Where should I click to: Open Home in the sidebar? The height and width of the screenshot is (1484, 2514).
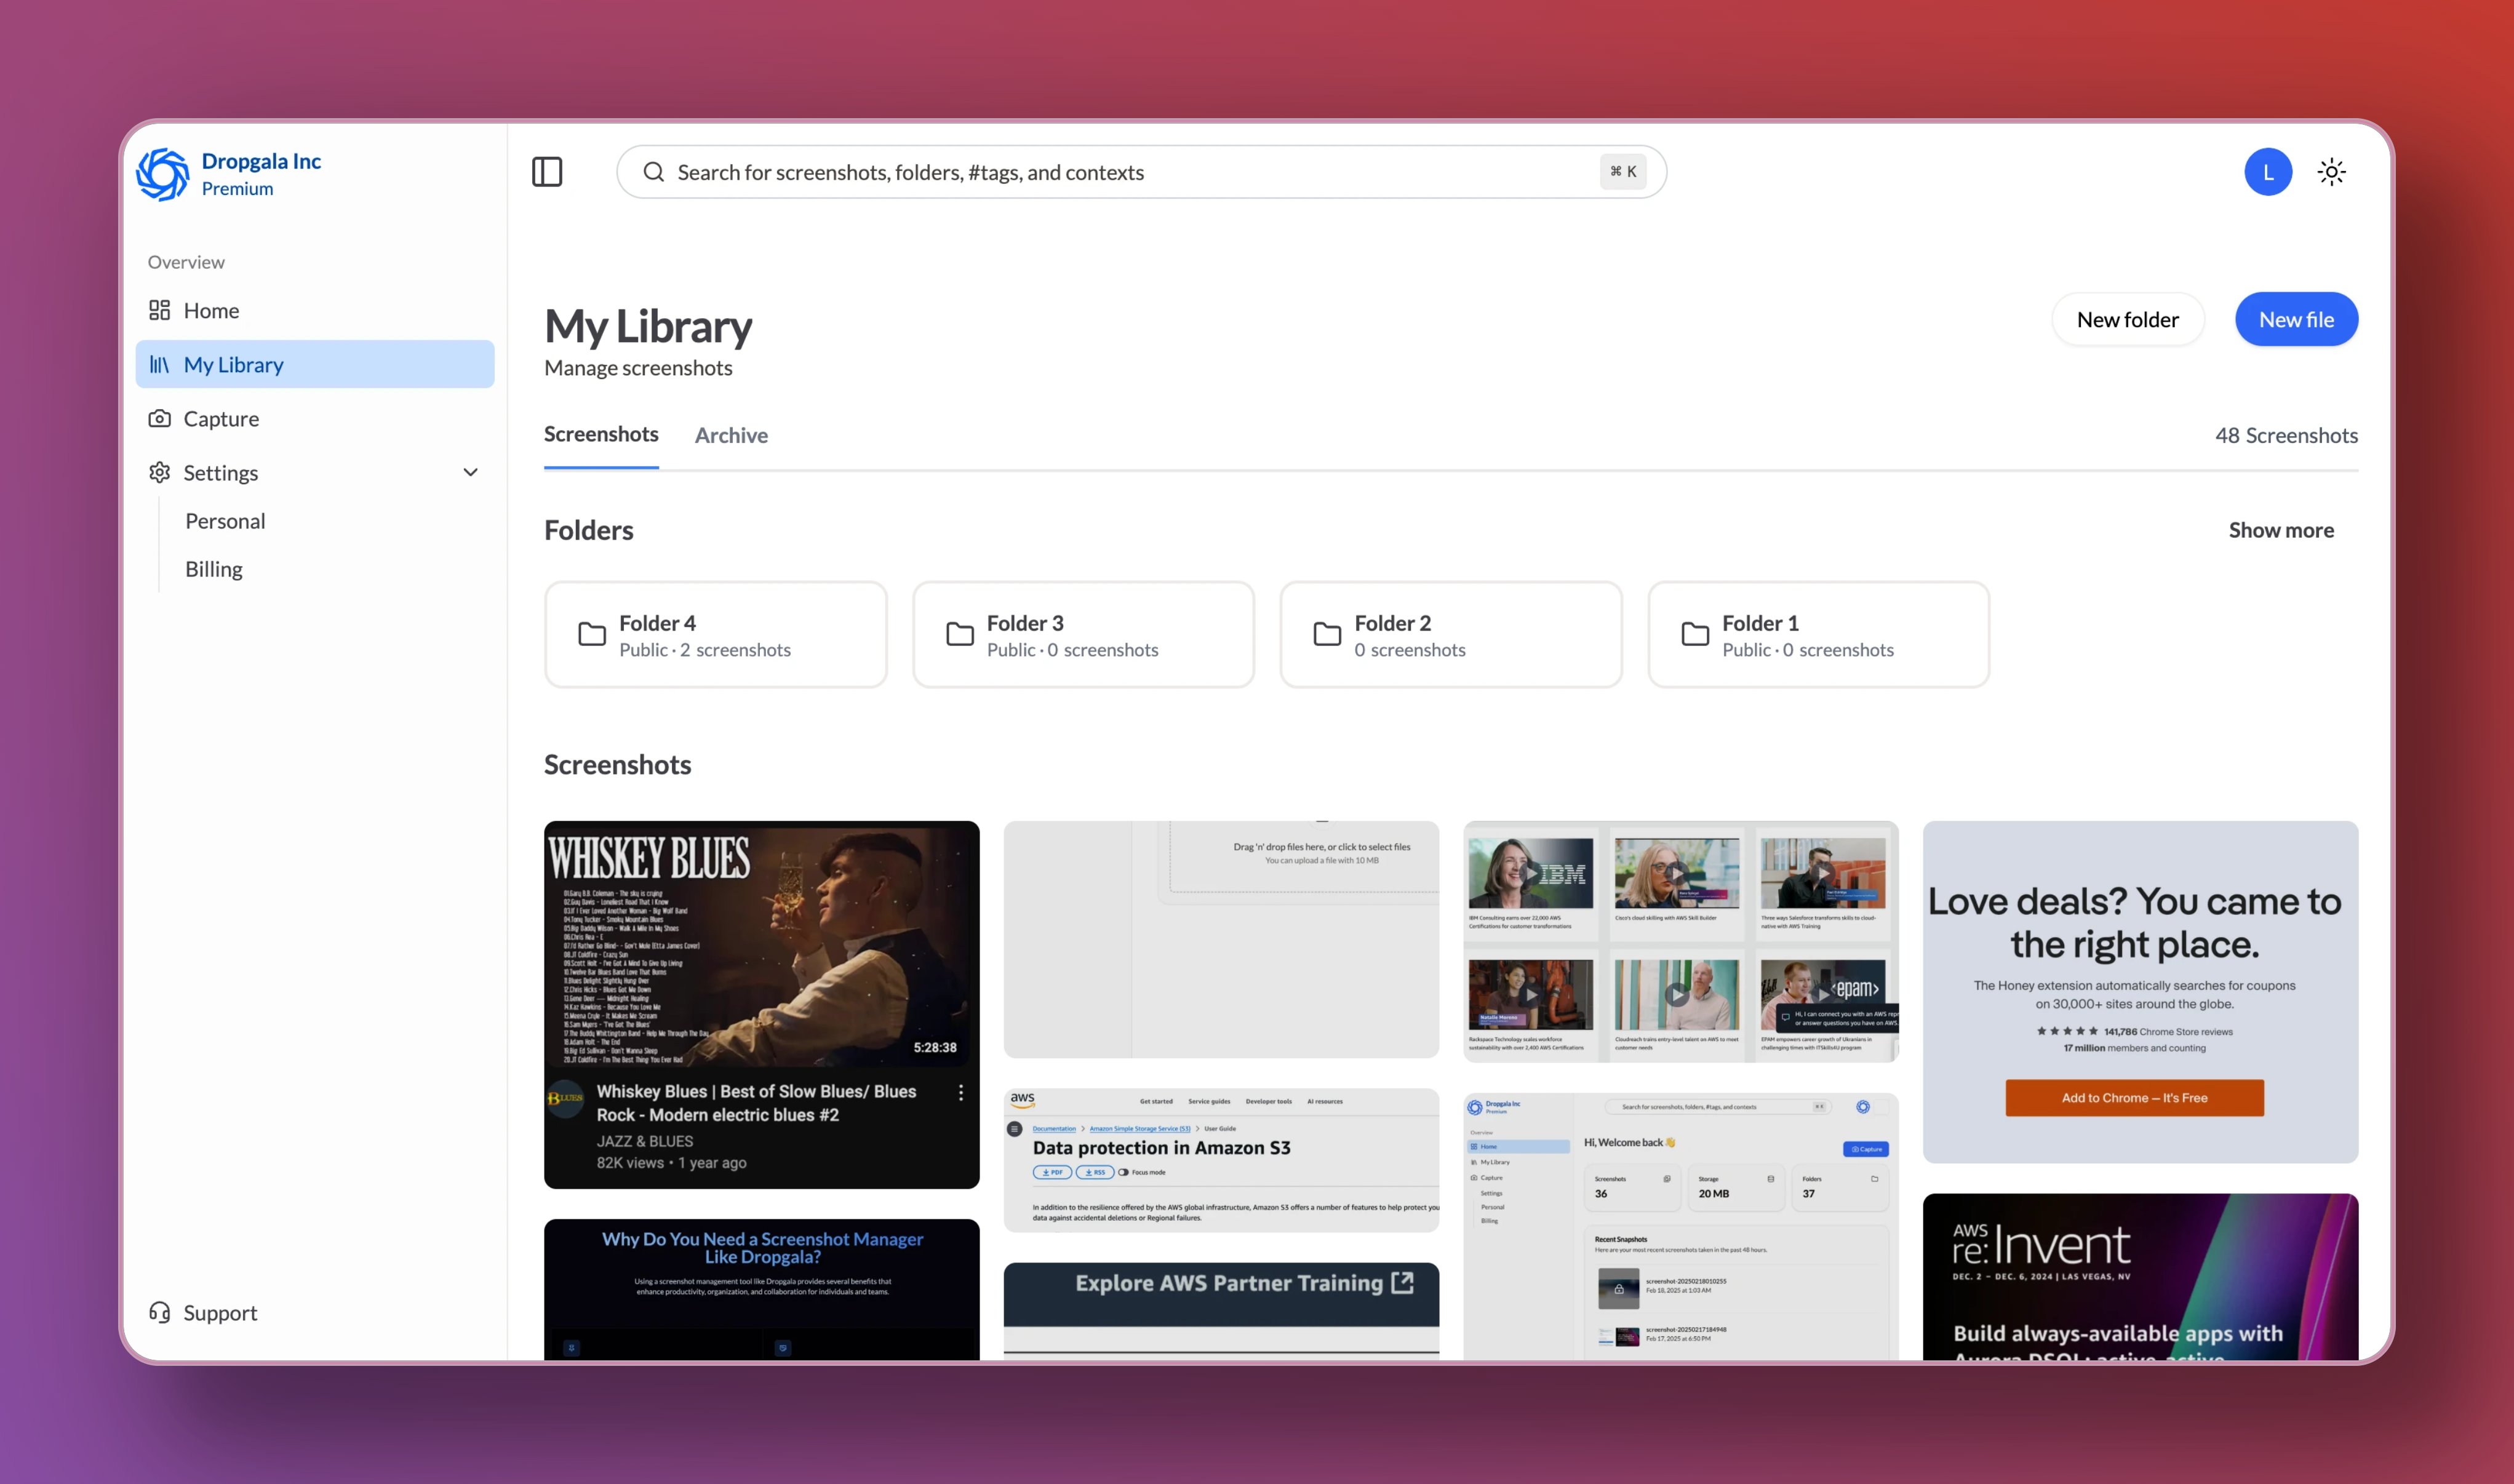tap(211, 310)
